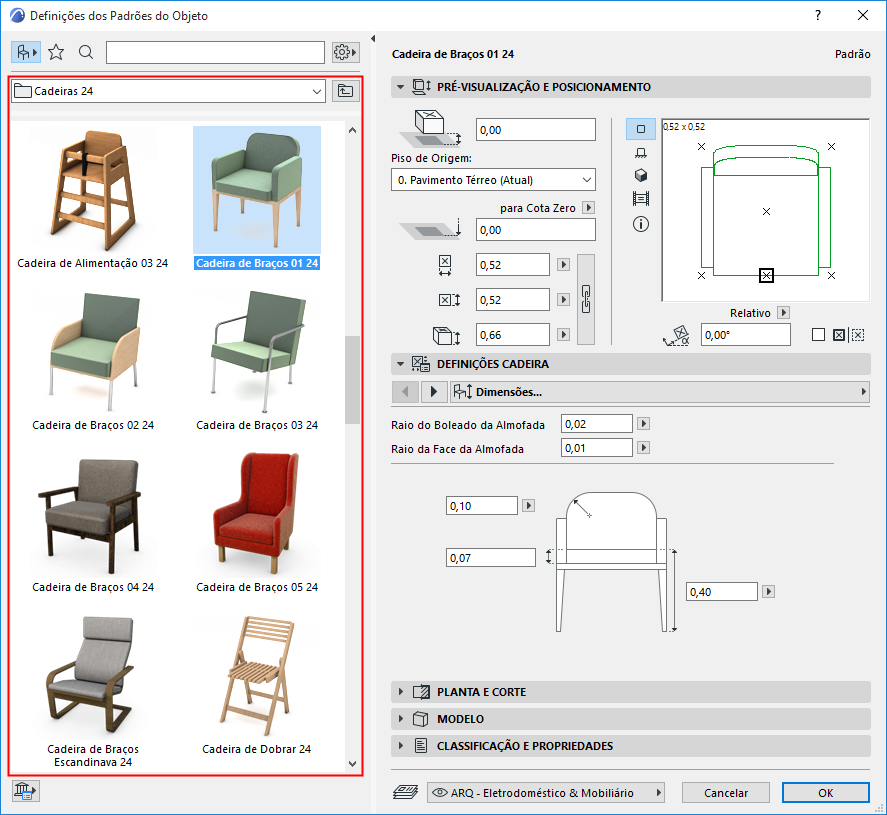Toggle the chain link dimension lock
This screenshot has height=815, width=887.
tap(587, 299)
